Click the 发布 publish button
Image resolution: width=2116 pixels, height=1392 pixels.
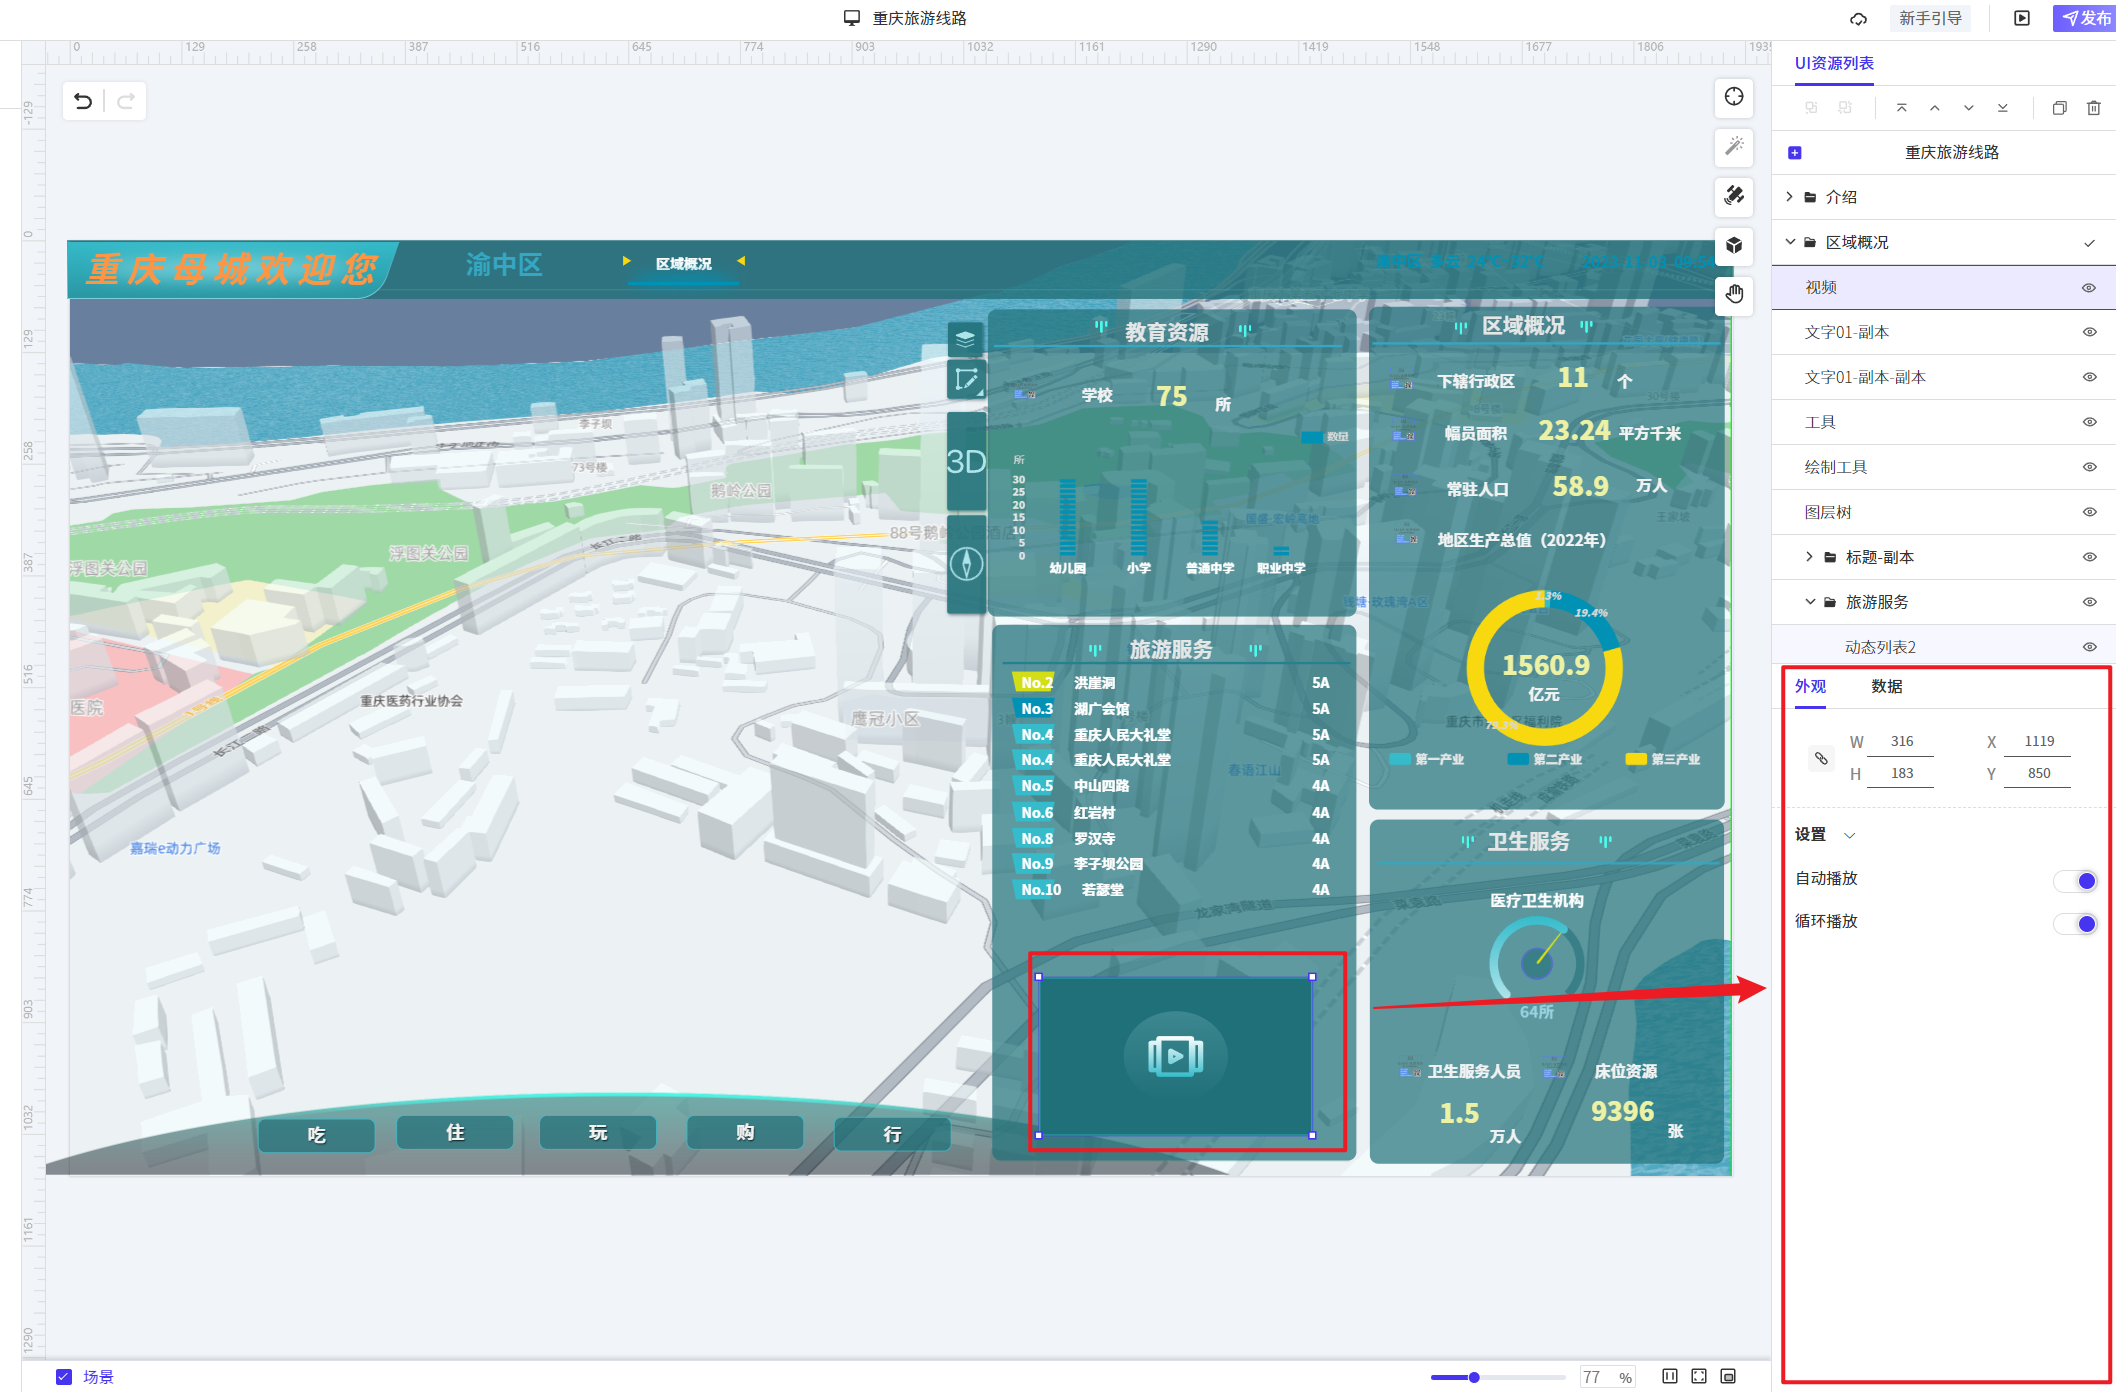2086,18
